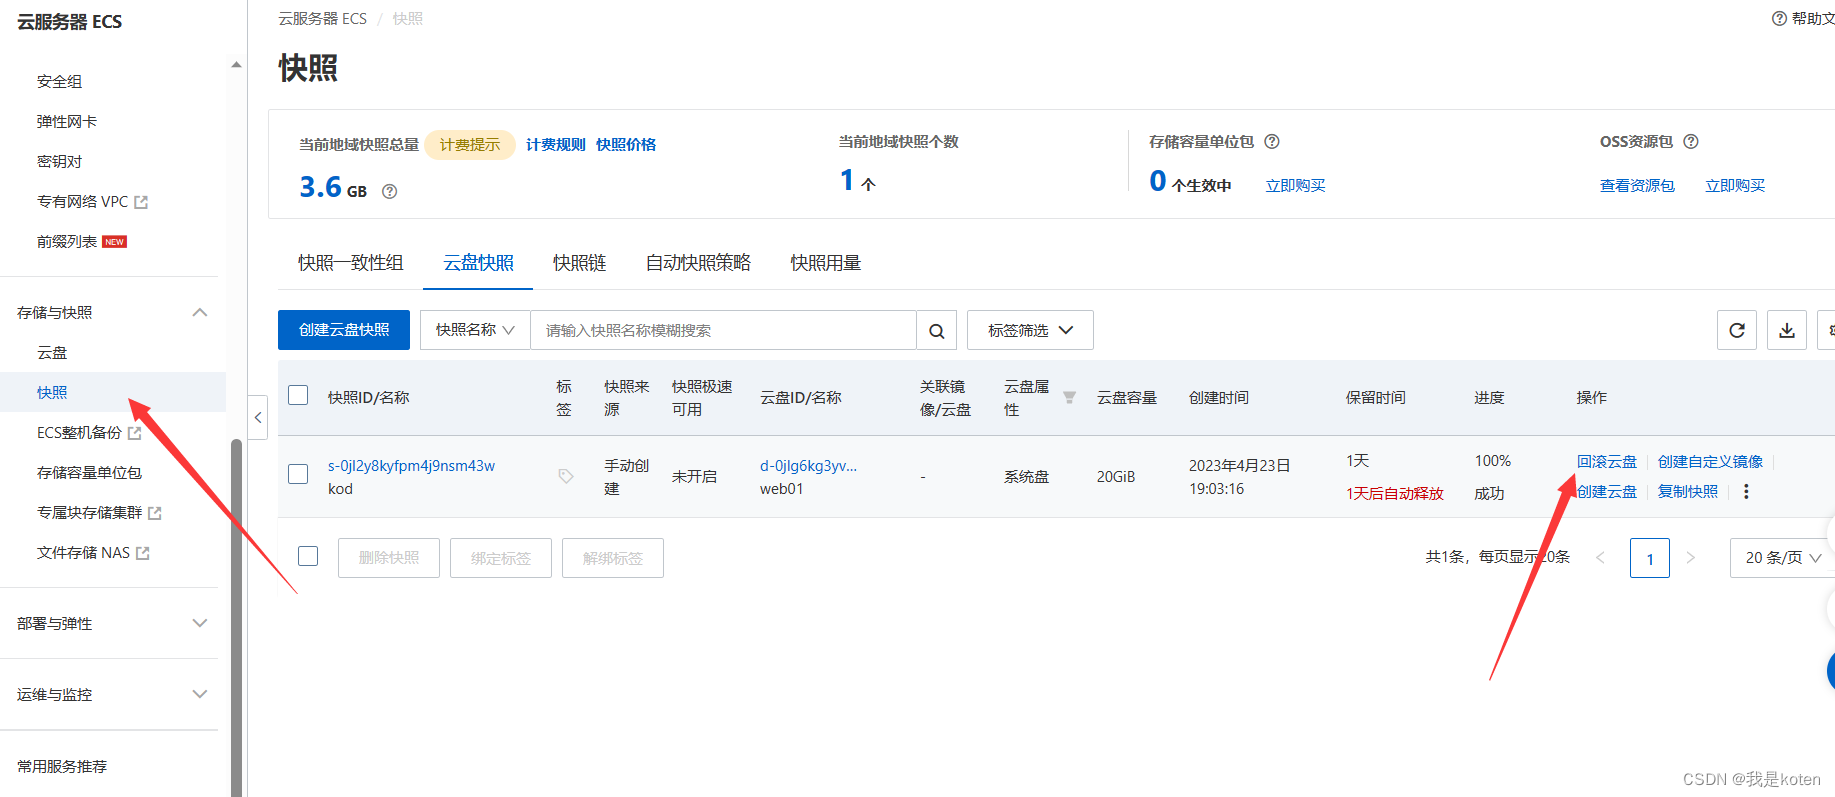
Task: Focus the snapshot name search field
Action: (723, 330)
